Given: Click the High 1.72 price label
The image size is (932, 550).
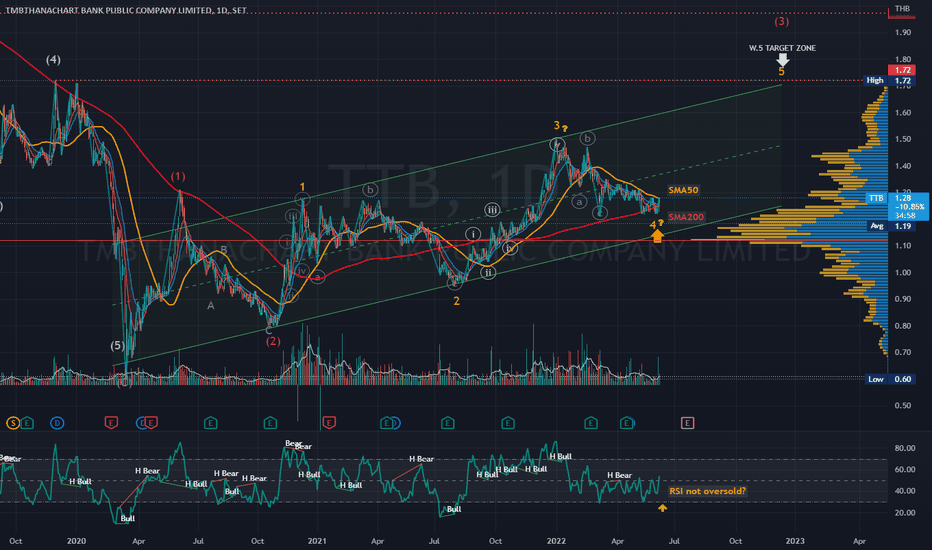Looking at the screenshot, I should [889, 80].
